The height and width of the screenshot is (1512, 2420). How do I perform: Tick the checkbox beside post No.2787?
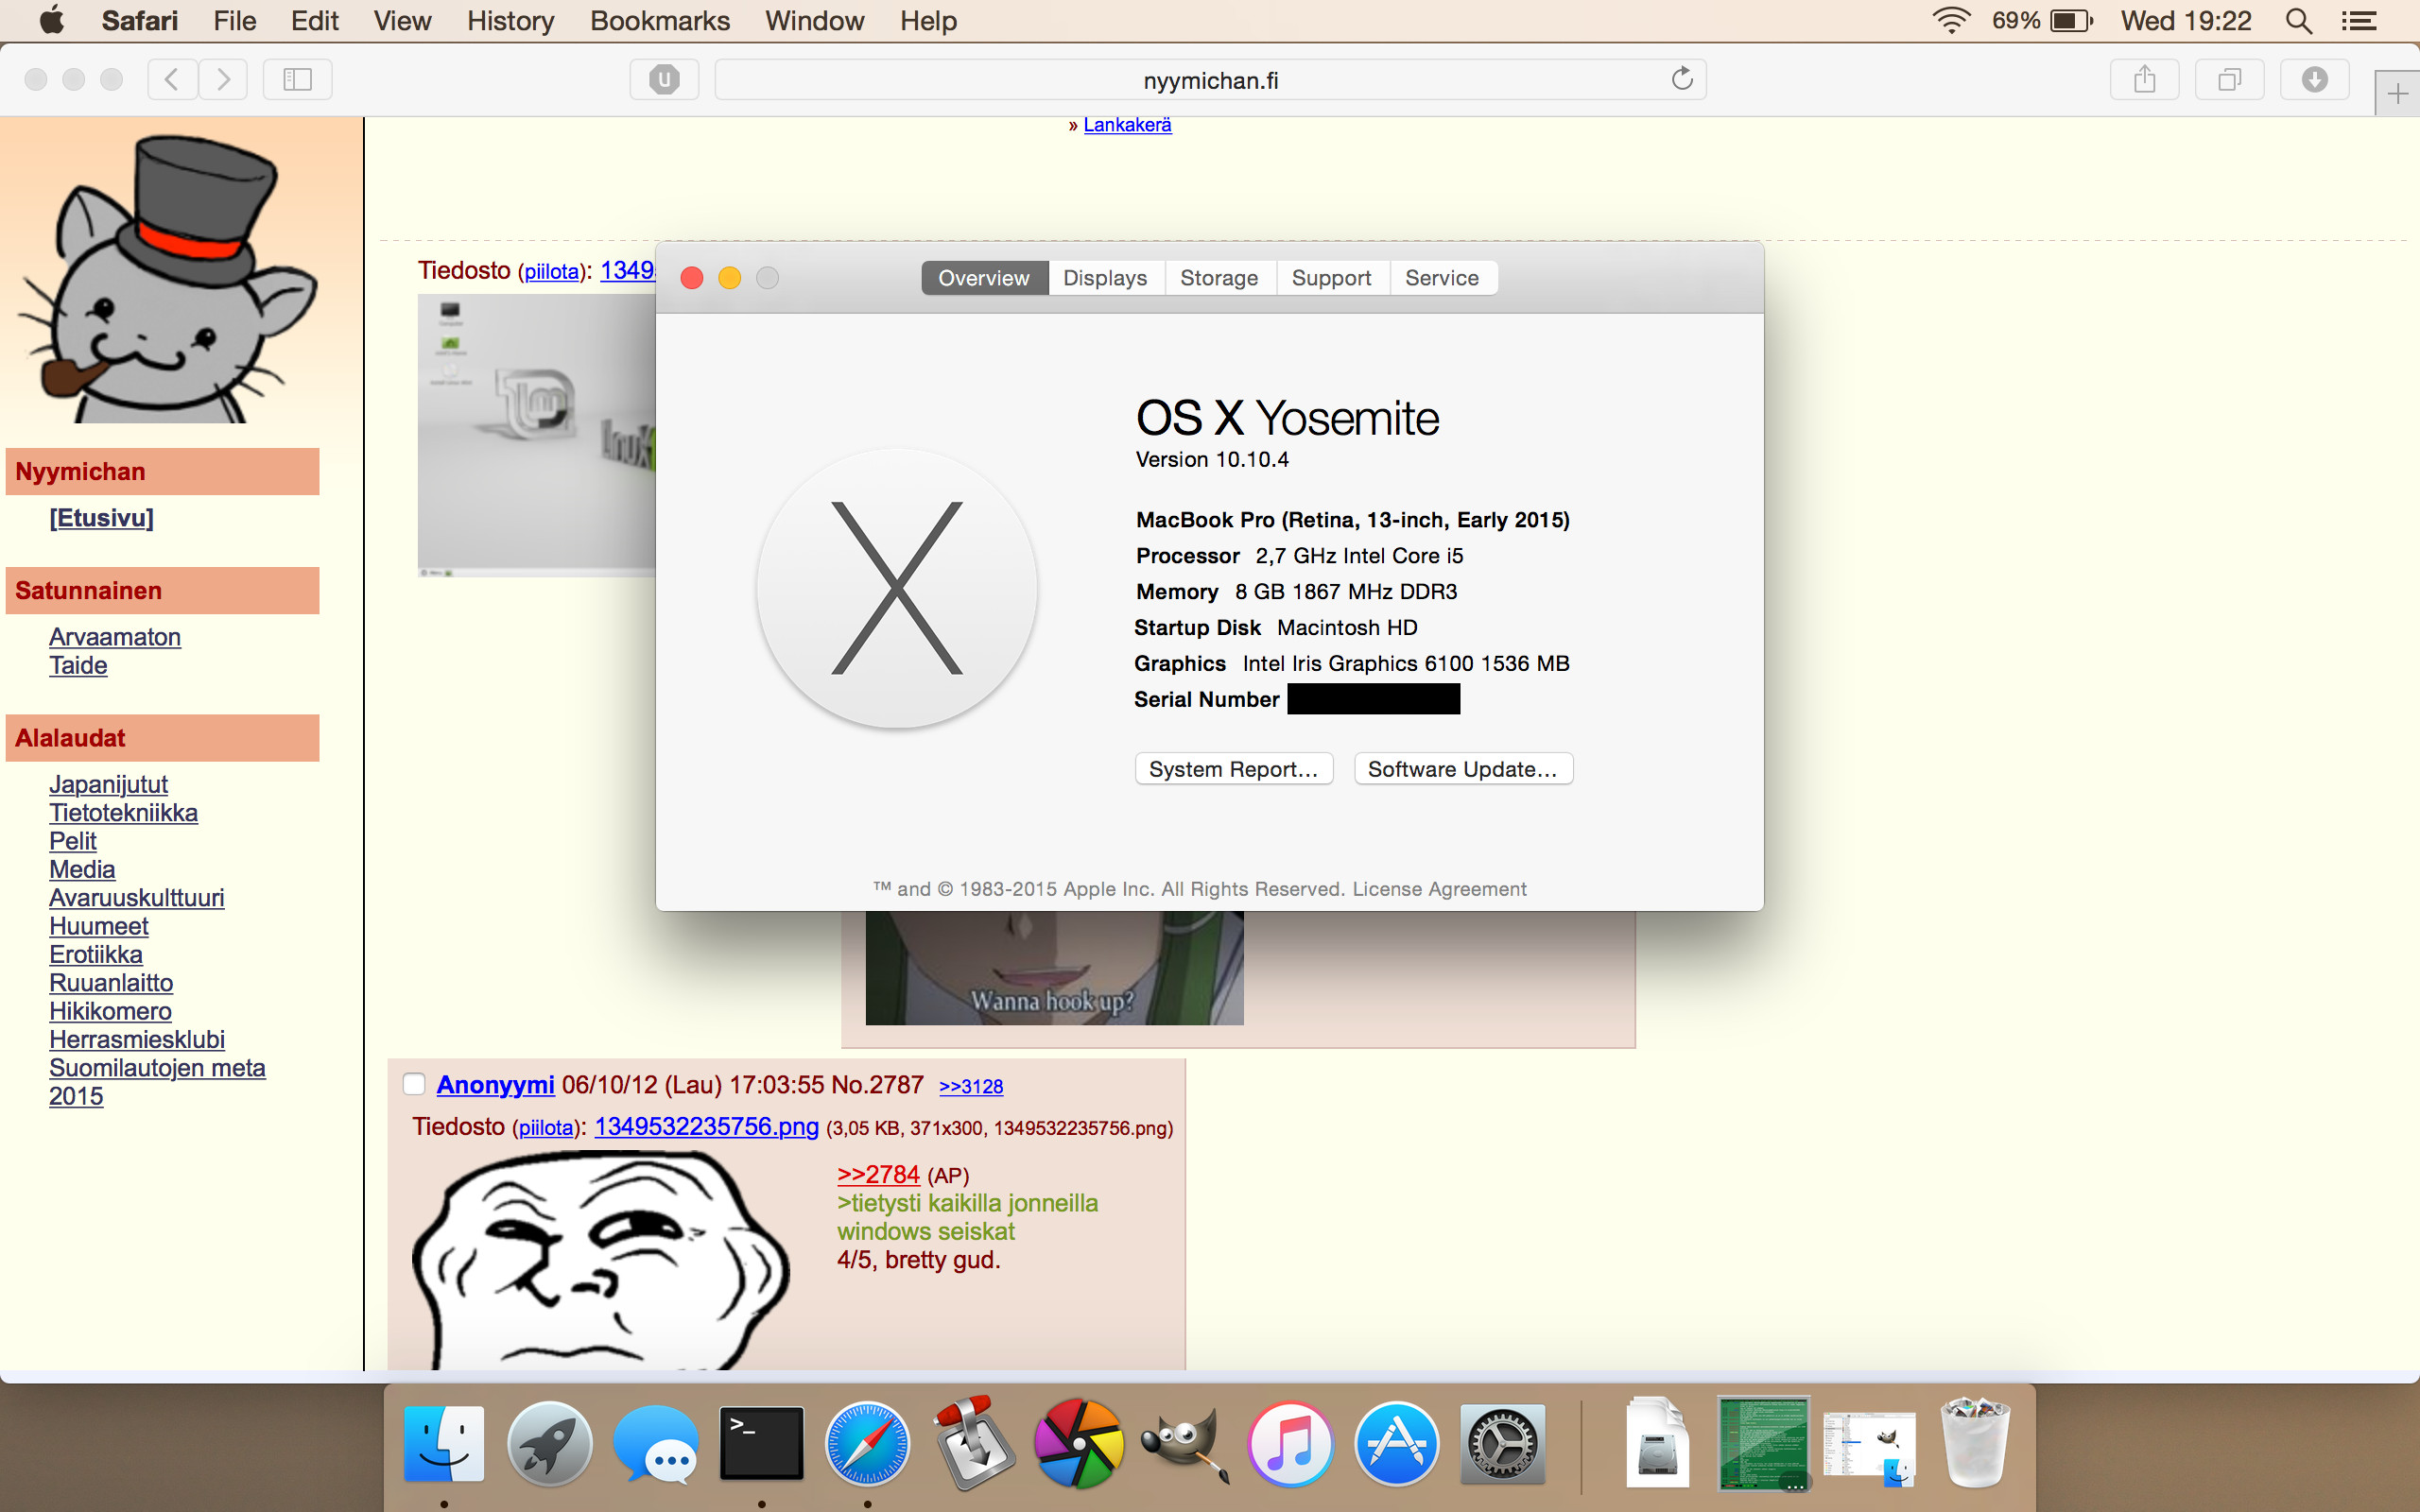(414, 1084)
